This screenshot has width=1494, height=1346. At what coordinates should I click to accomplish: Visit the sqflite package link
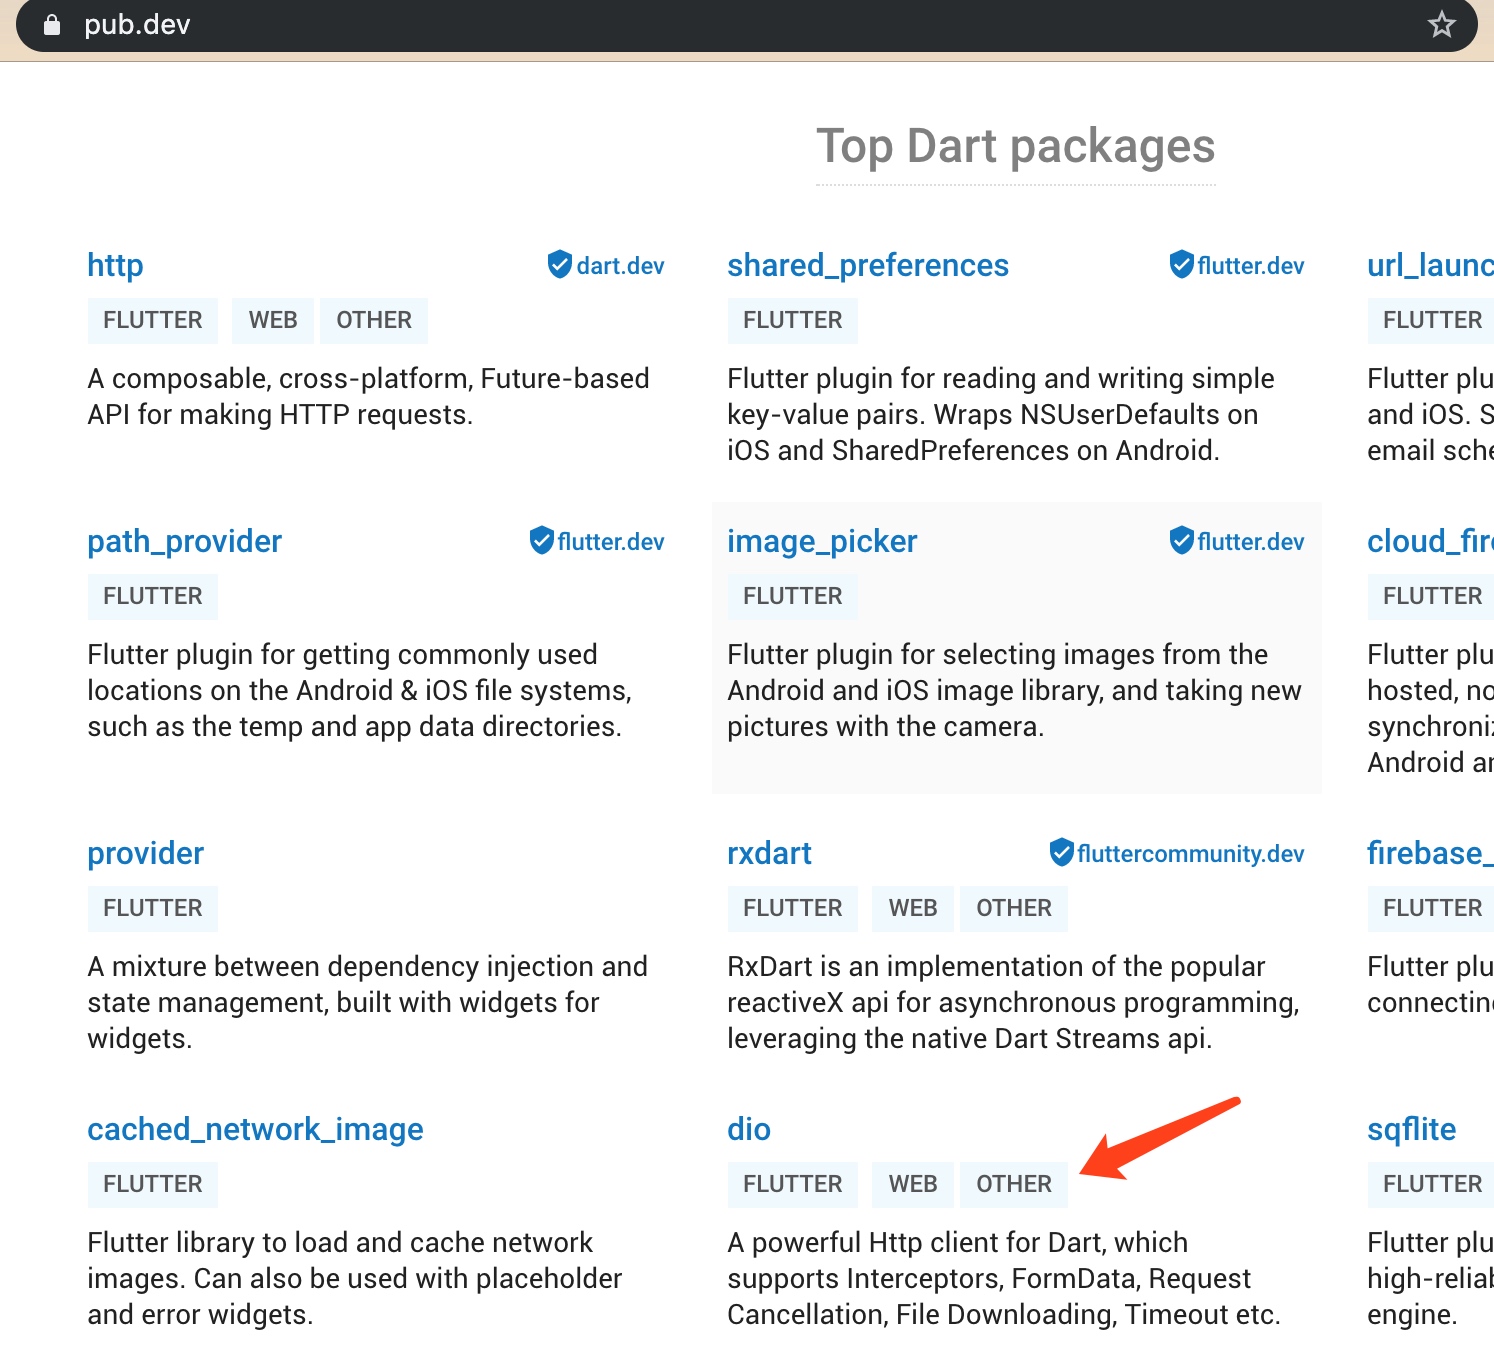click(1411, 1129)
